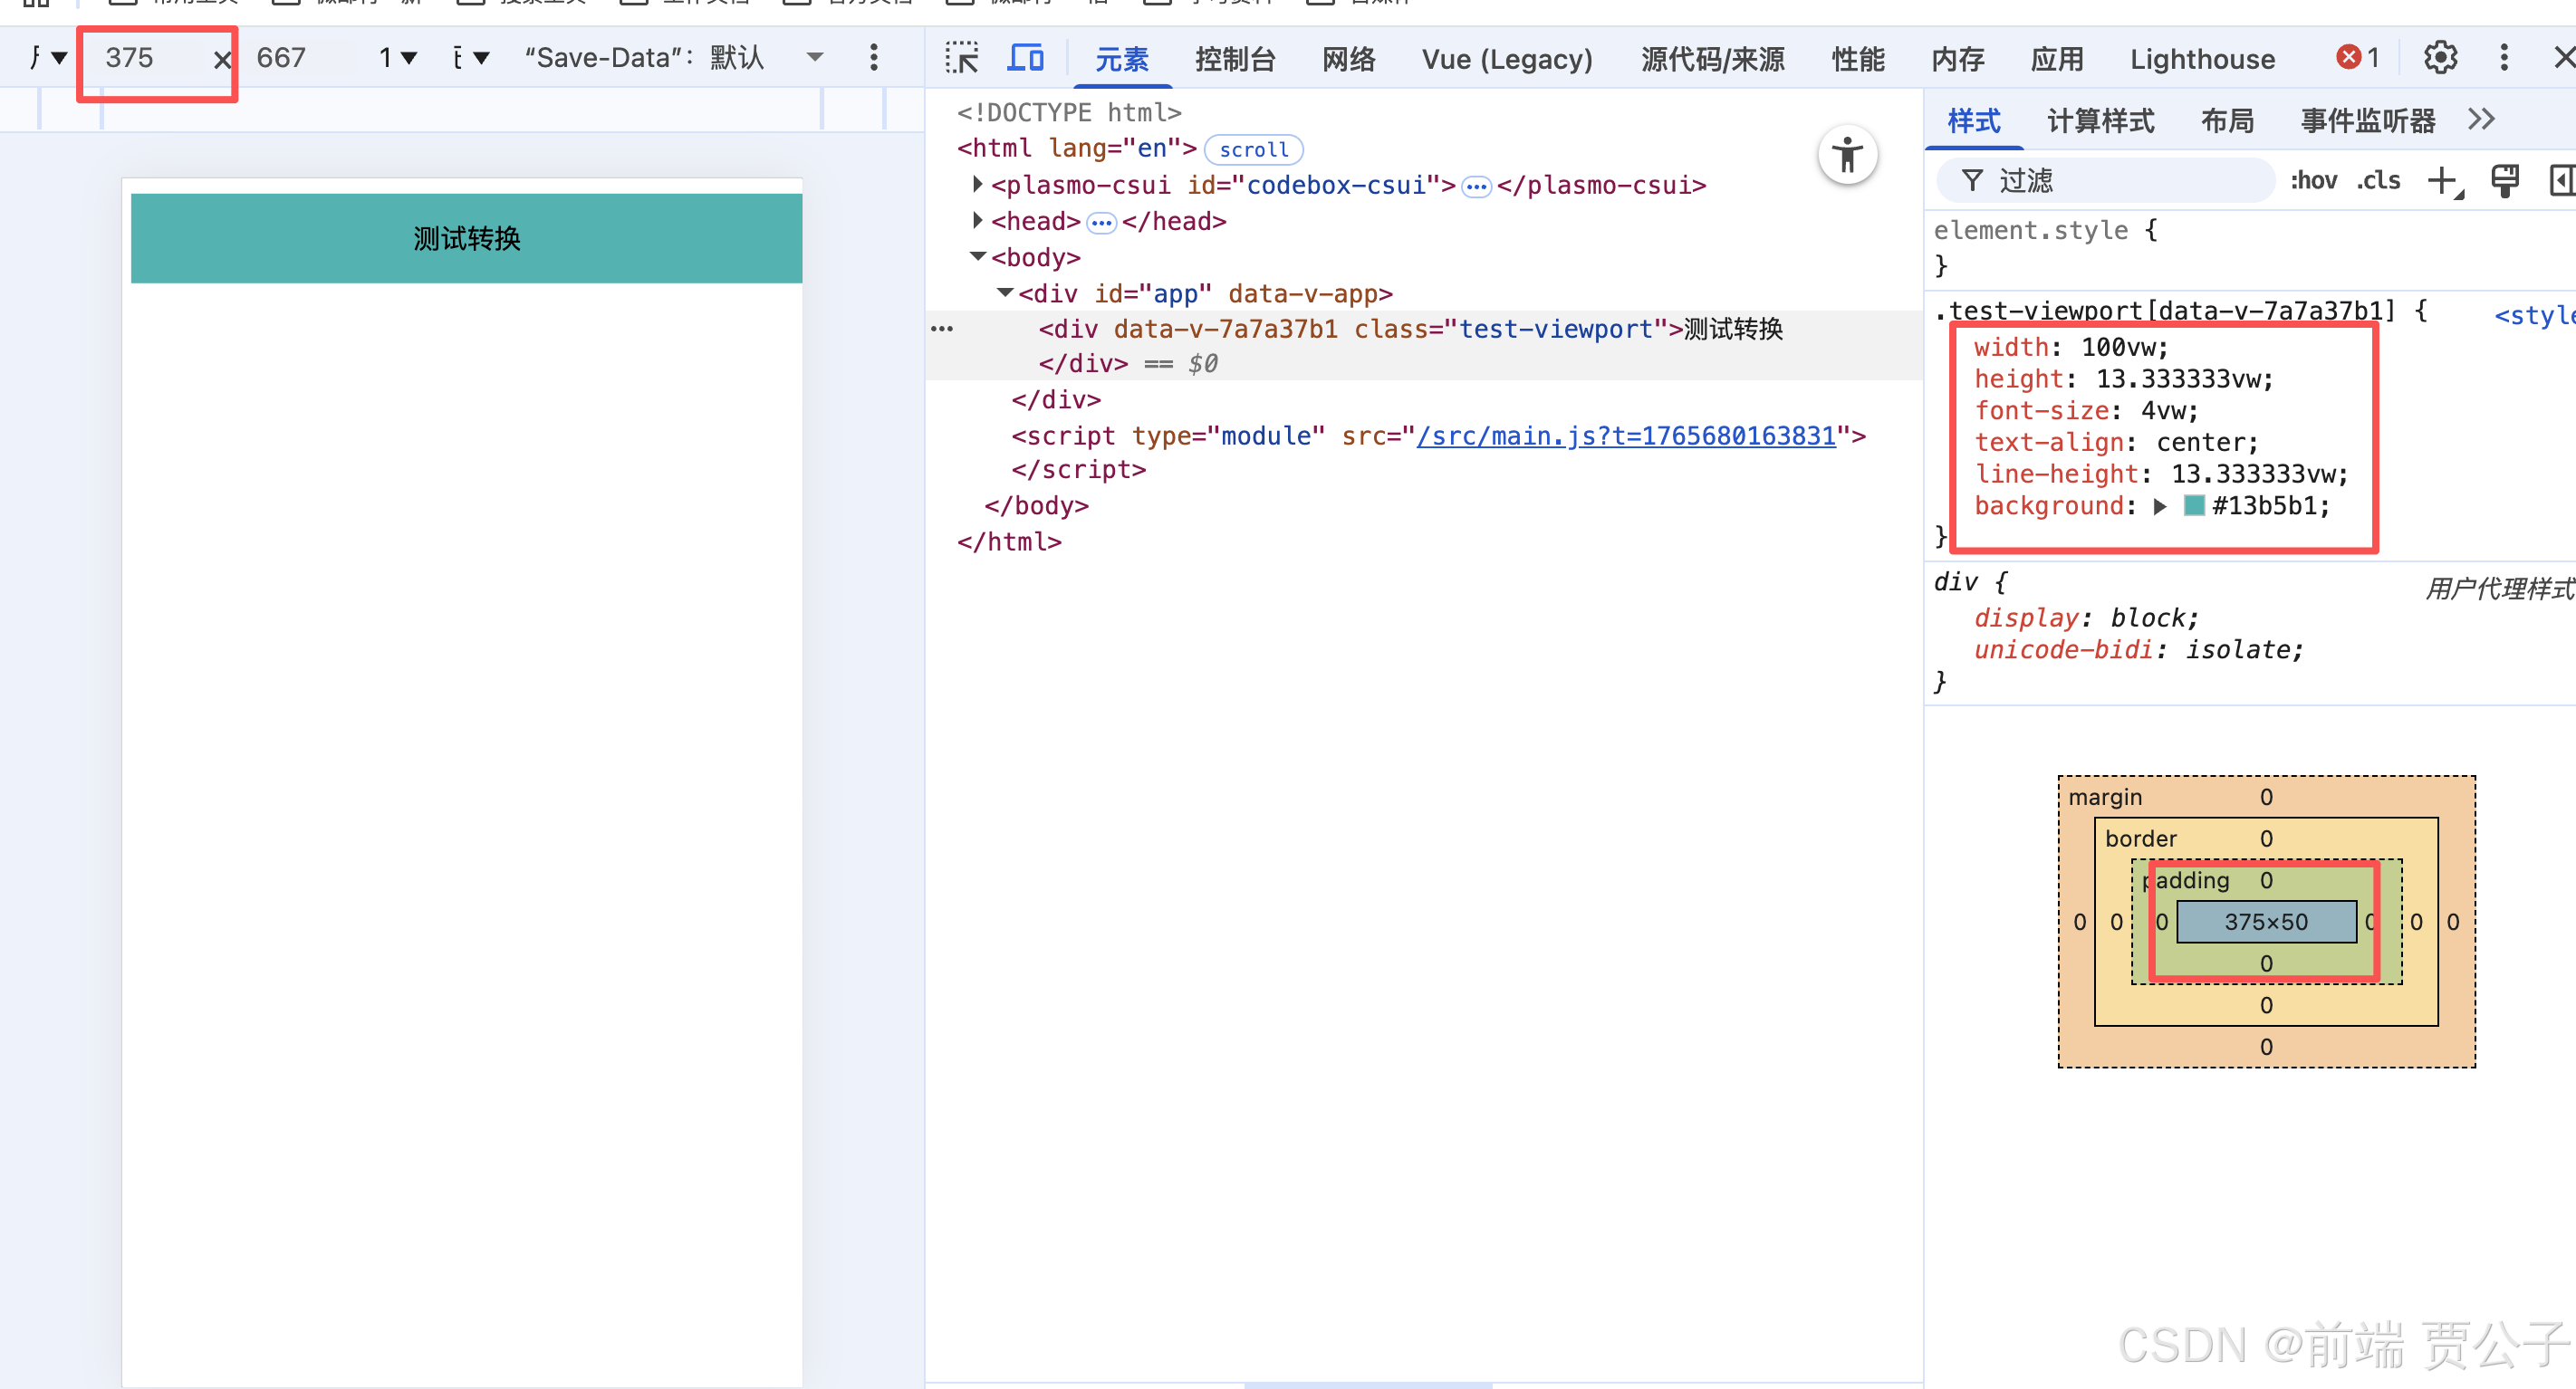Toggle the :hov element state panel

coord(2313,181)
